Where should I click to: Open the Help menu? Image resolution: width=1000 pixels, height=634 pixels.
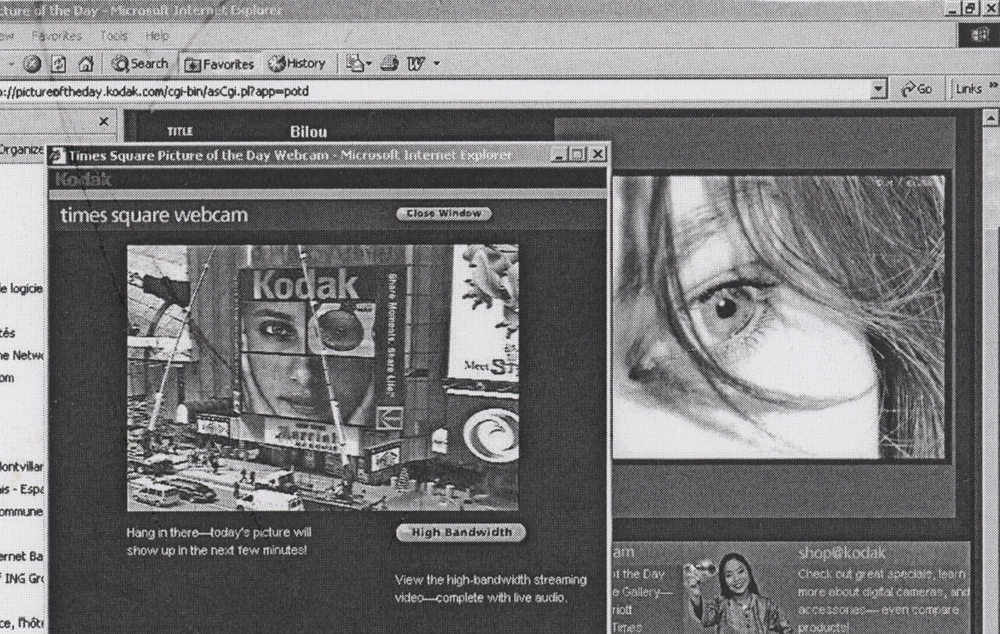[x=157, y=36]
